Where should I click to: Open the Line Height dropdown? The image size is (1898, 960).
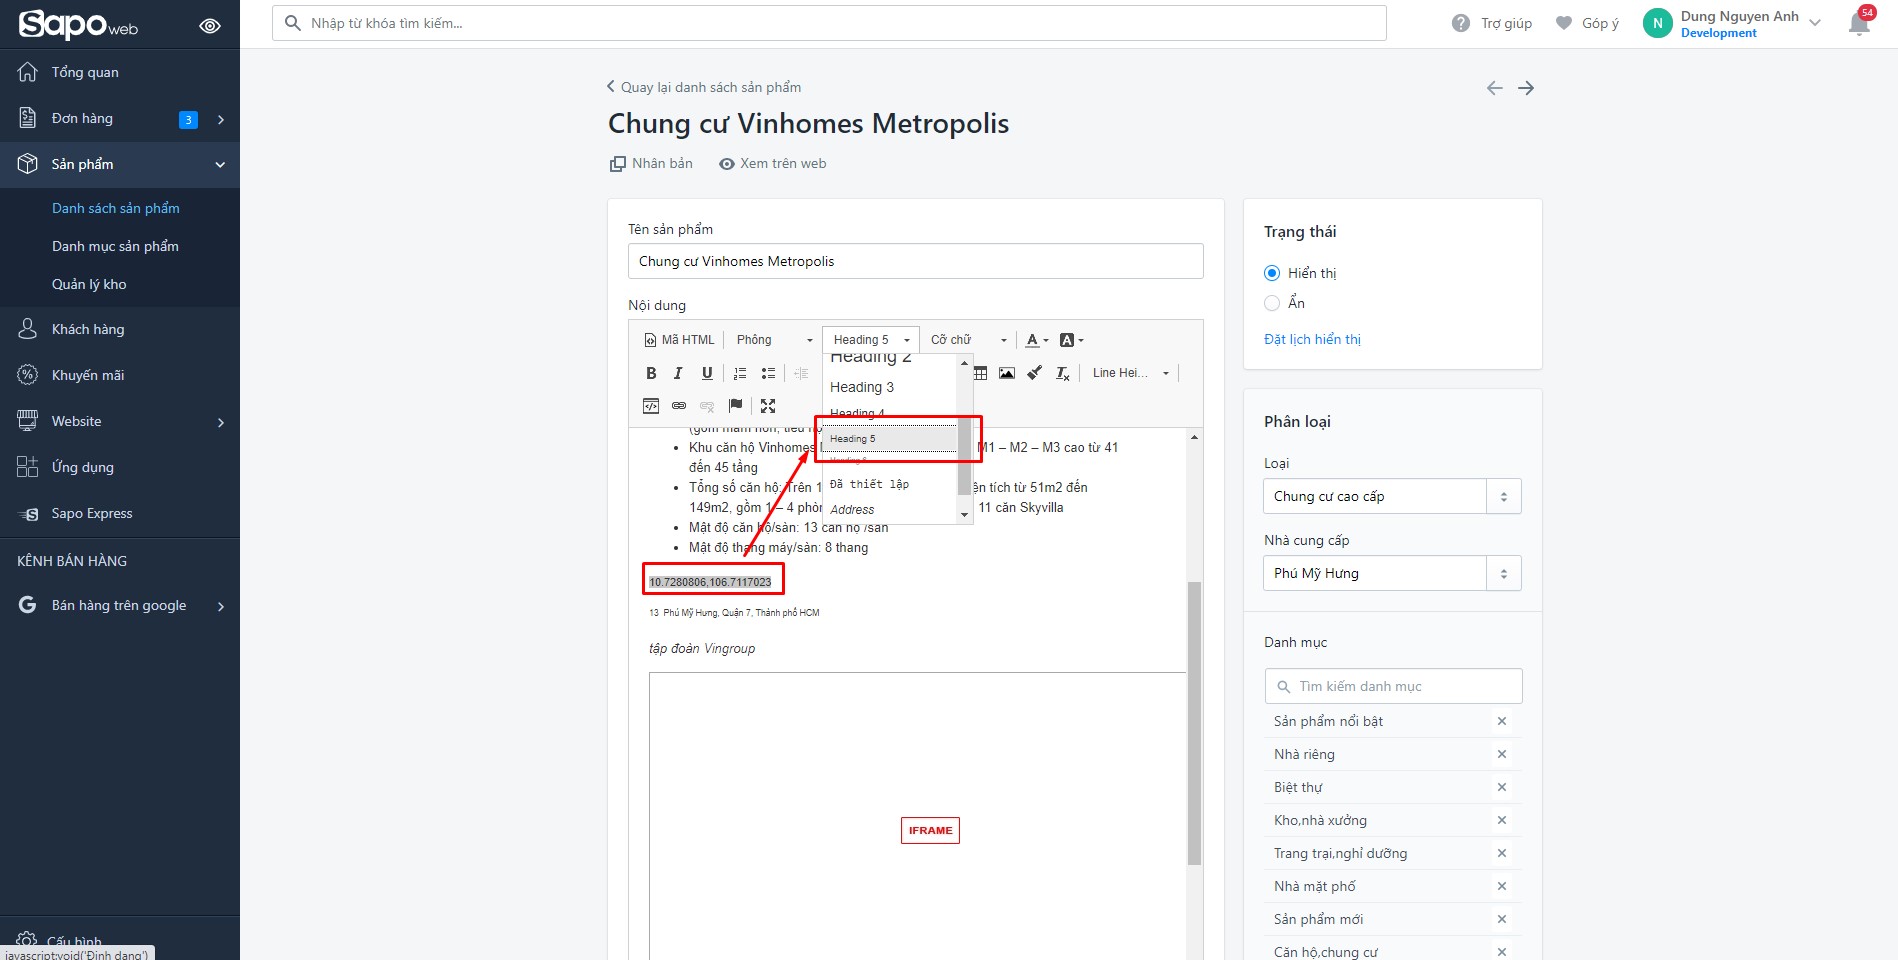click(x=1131, y=373)
